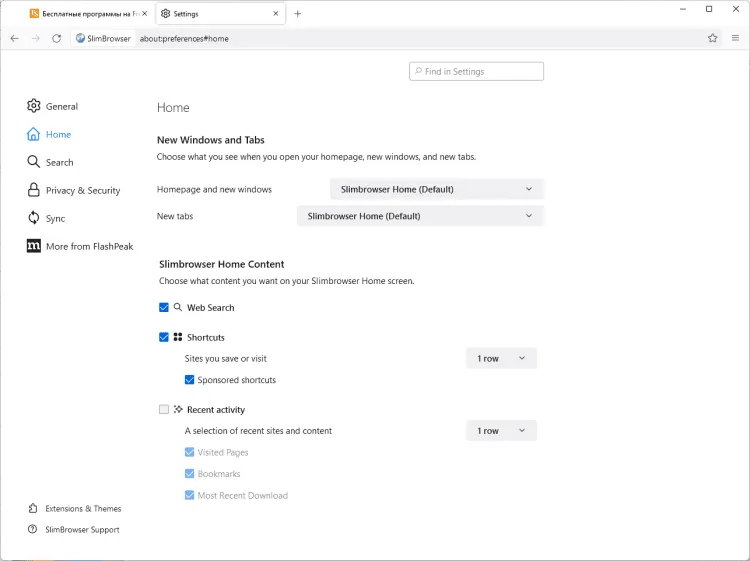The width and height of the screenshot is (750, 561).
Task: Open General settings via the gear icon
Action: point(34,106)
